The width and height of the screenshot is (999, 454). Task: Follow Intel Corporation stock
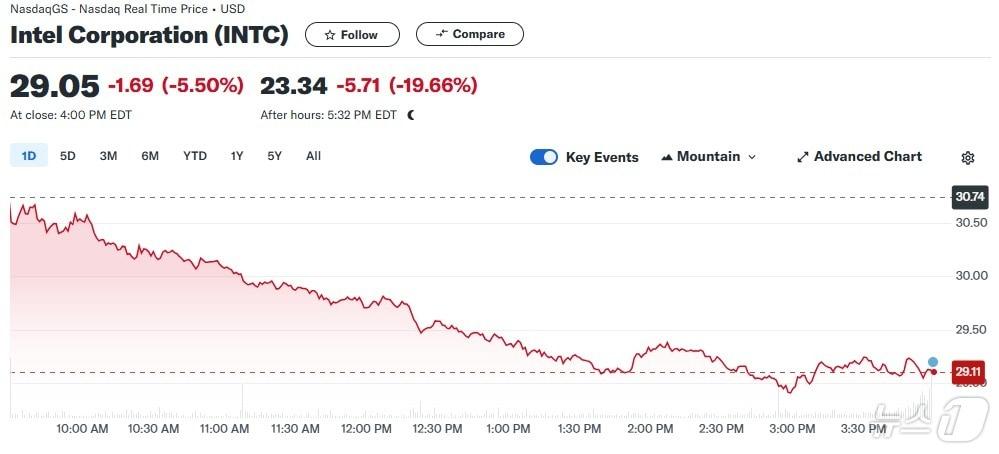(352, 35)
